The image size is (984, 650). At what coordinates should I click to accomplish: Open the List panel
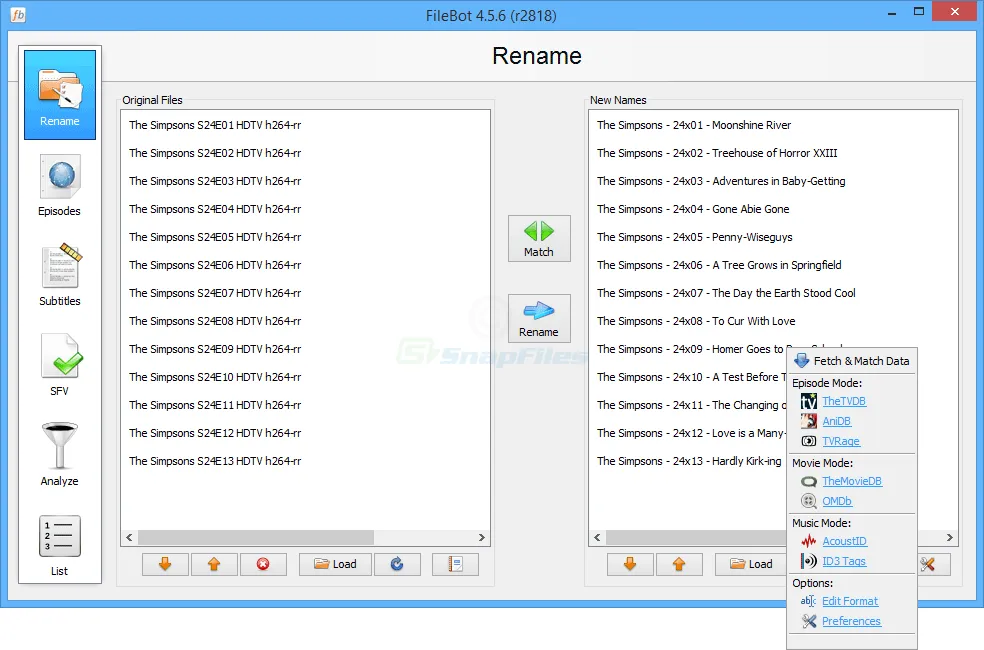pyautogui.click(x=60, y=545)
